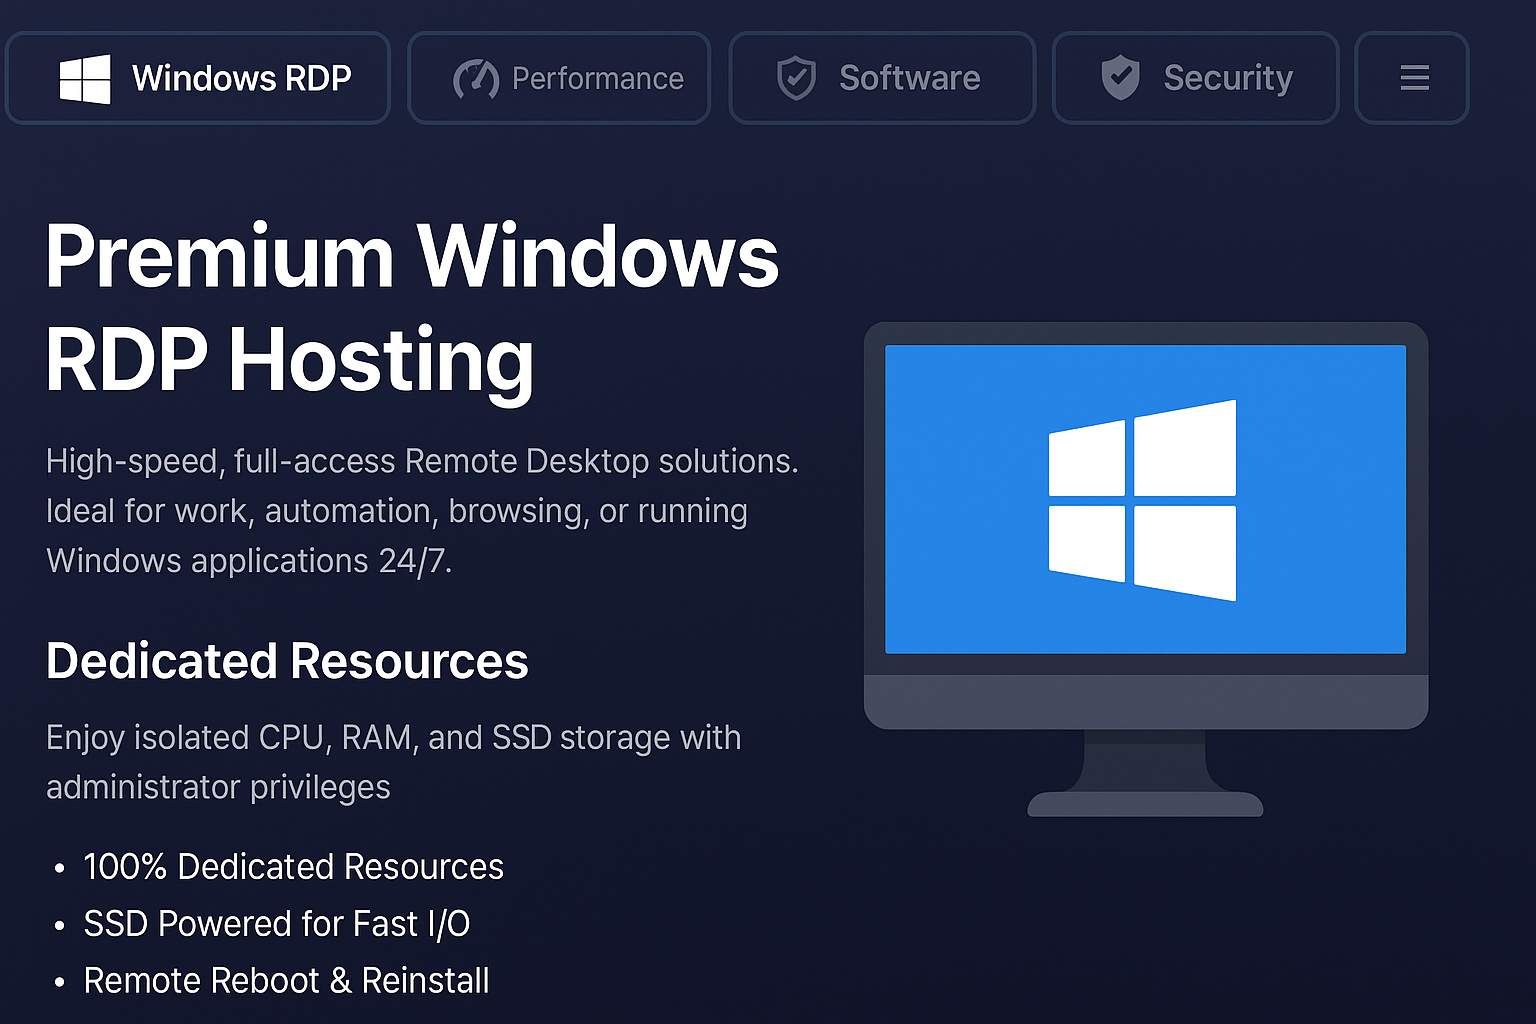The height and width of the screenshot is (1024, 1536).
Task: Click the Security shield icon
Action: click(1120, 78)
